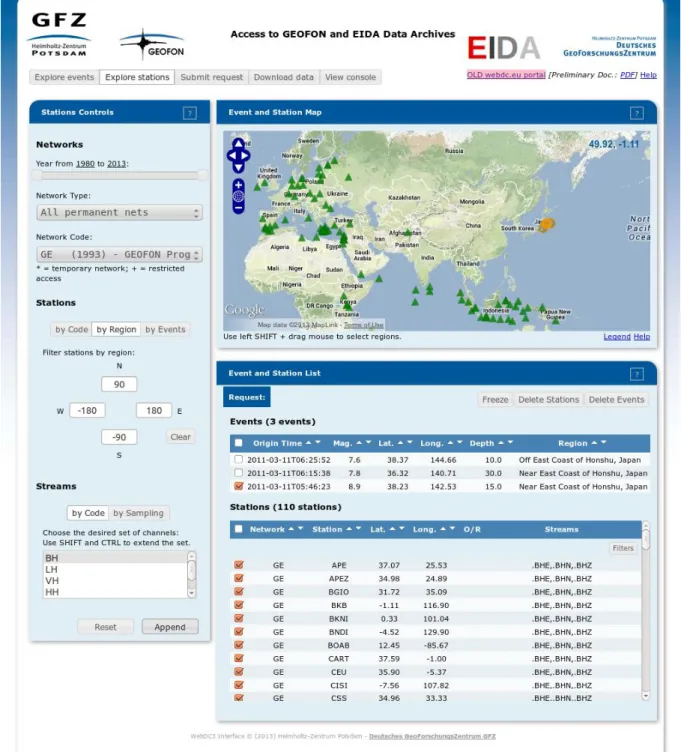Open the OLD webdc.eu portal link

[x=506, y=75]
